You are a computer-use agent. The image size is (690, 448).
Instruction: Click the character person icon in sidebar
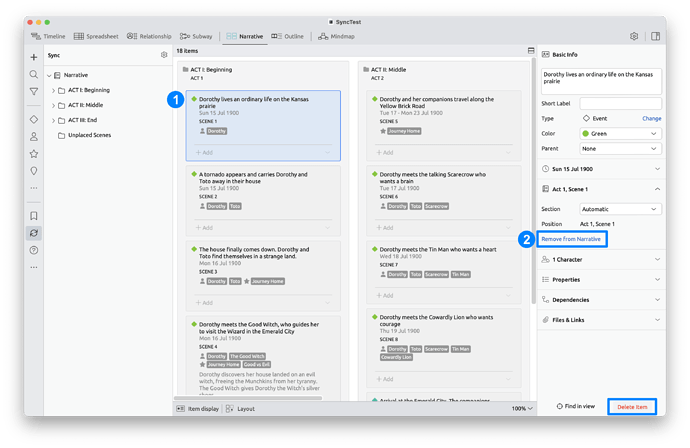(x=34, y=136)
